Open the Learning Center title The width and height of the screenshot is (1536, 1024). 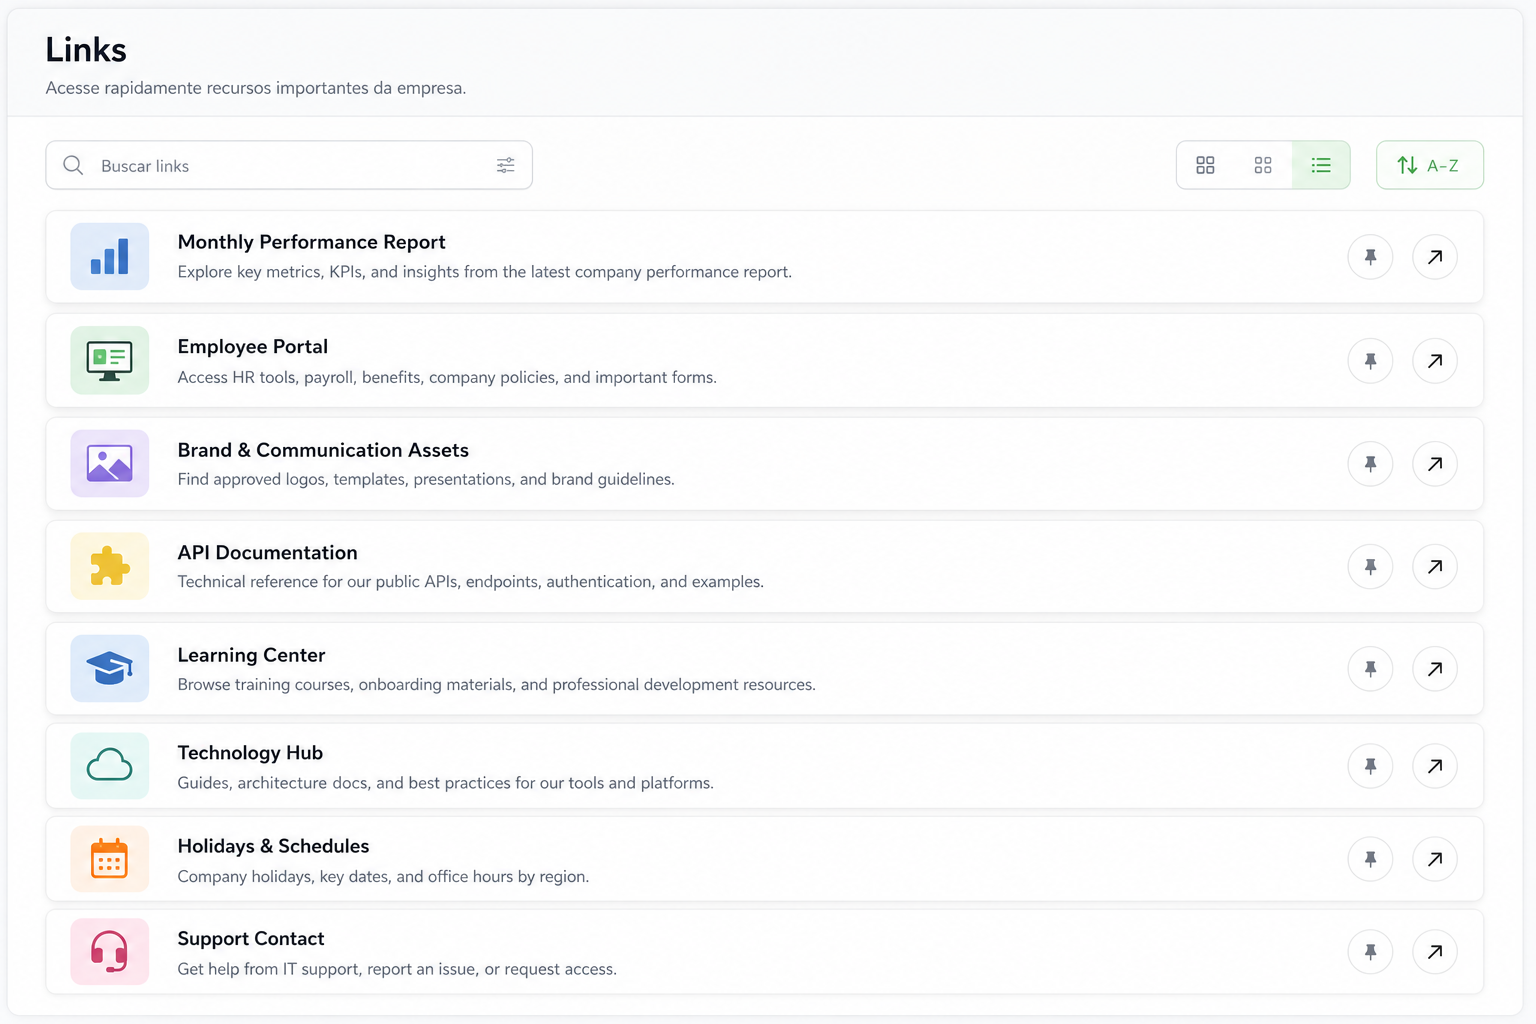pyautogui.click(x=252, y=656)
